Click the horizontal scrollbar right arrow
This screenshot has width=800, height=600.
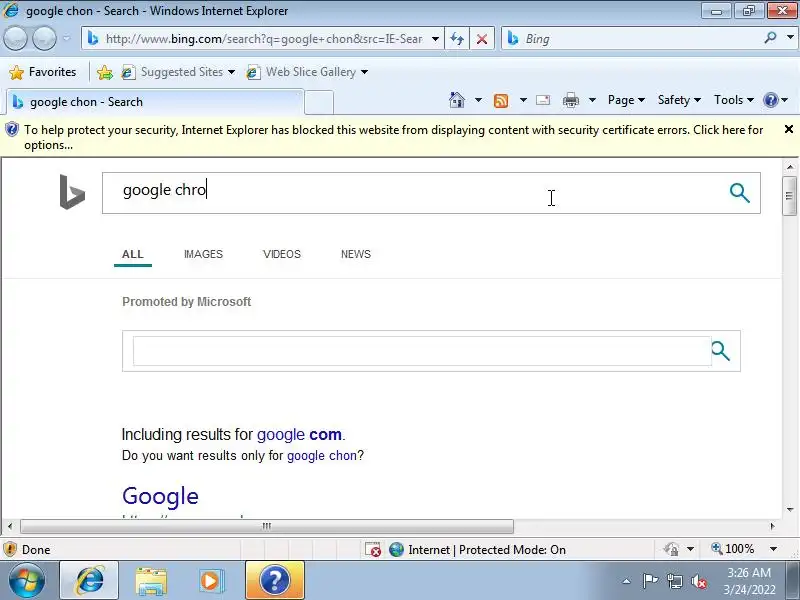(772, 526)
